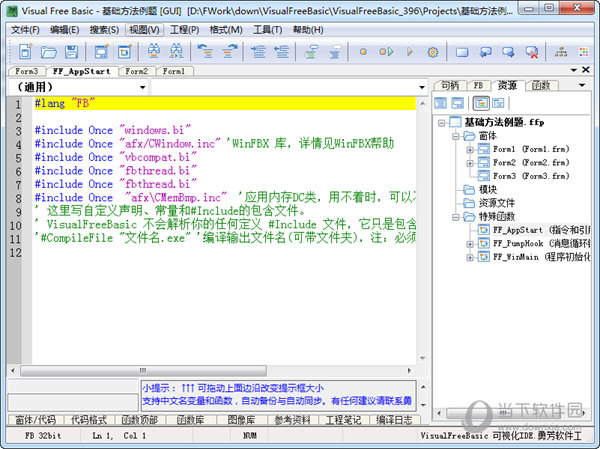Toggle the fourth resource panel view icon
Screen dimensions: 600x449
coord(498,103)
